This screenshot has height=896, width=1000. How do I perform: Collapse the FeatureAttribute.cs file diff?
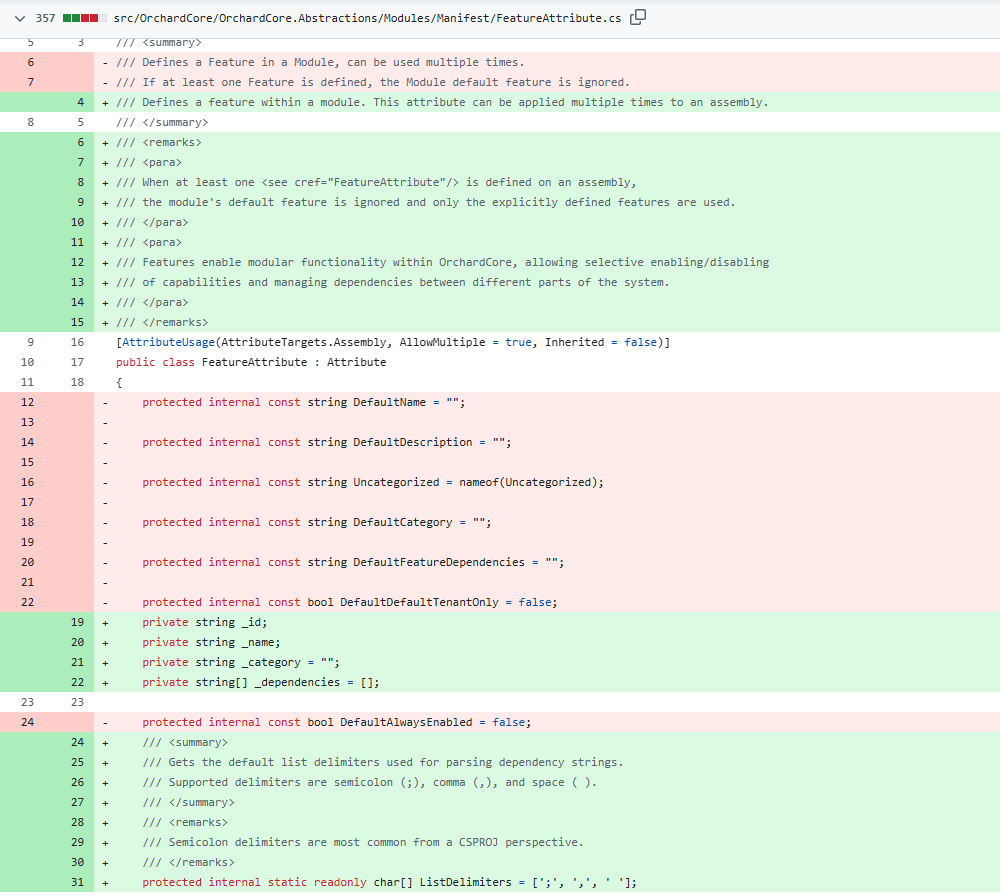coord(20,18)
